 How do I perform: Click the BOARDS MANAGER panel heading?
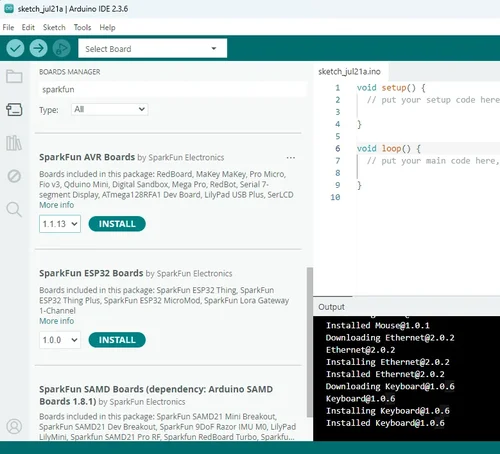(x=70, y=72)
